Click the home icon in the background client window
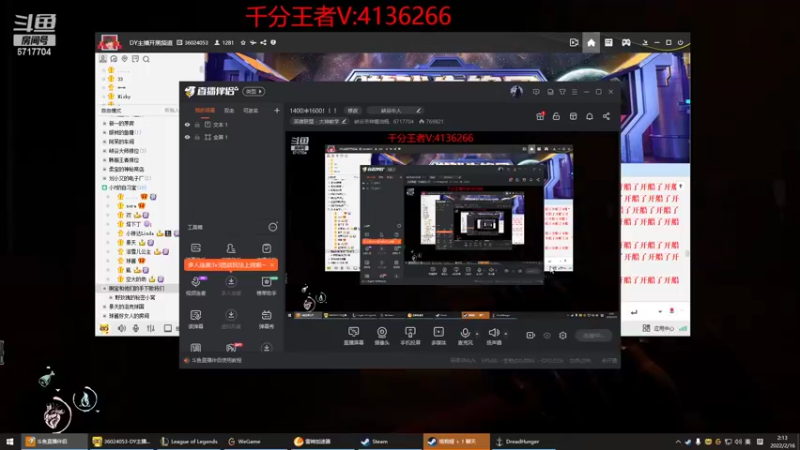 [x=591, y=43]
